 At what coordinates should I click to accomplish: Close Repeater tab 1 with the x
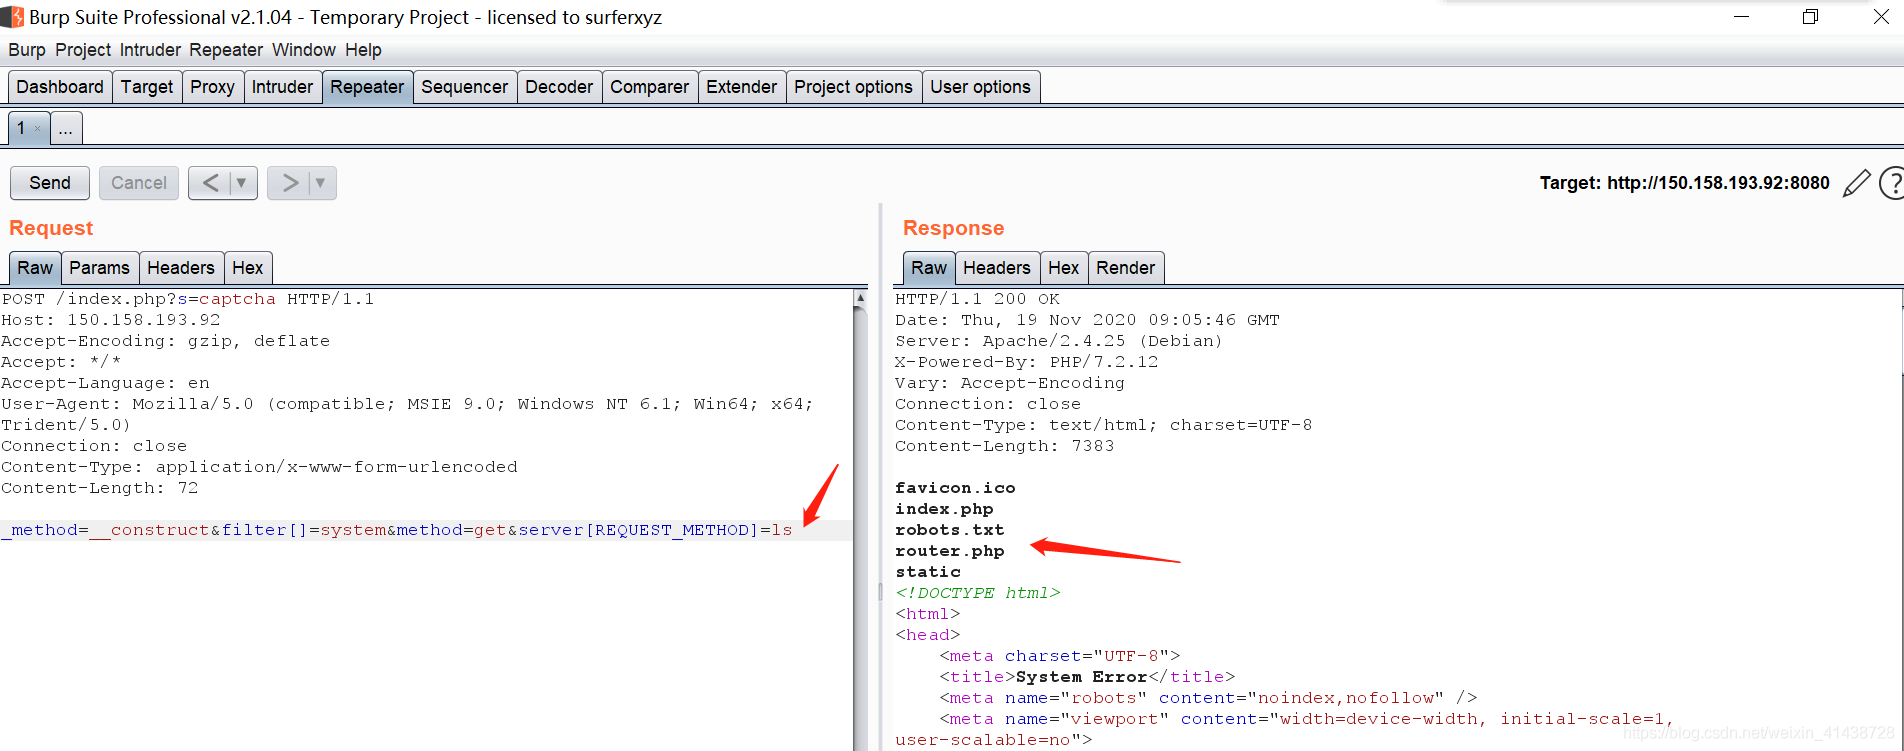coord(38,128)
